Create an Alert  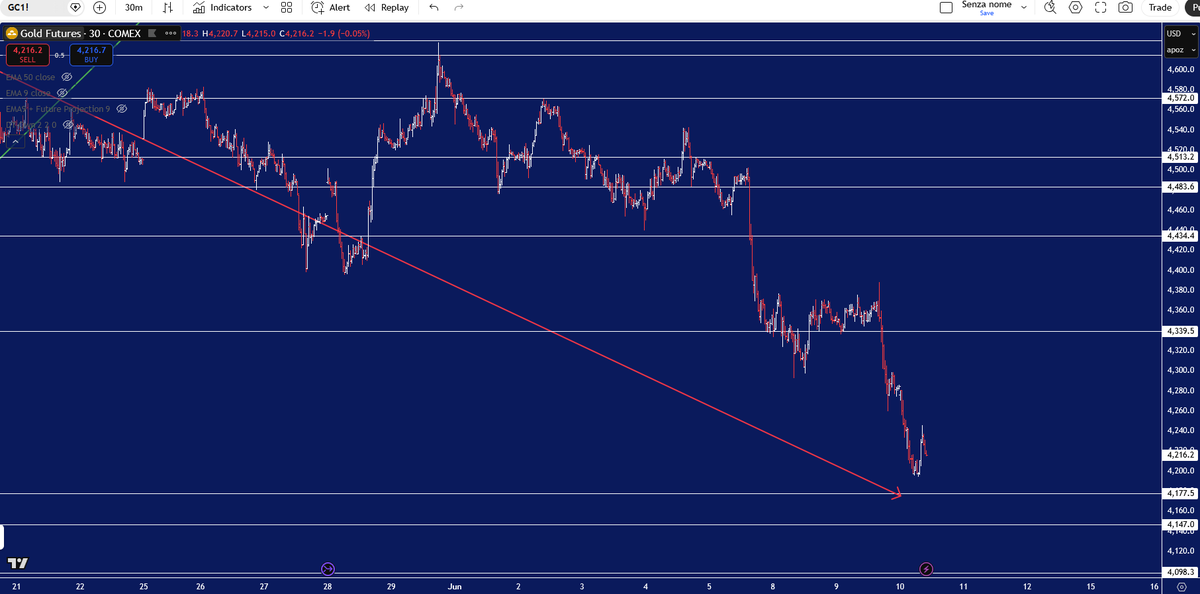[331, 7]
